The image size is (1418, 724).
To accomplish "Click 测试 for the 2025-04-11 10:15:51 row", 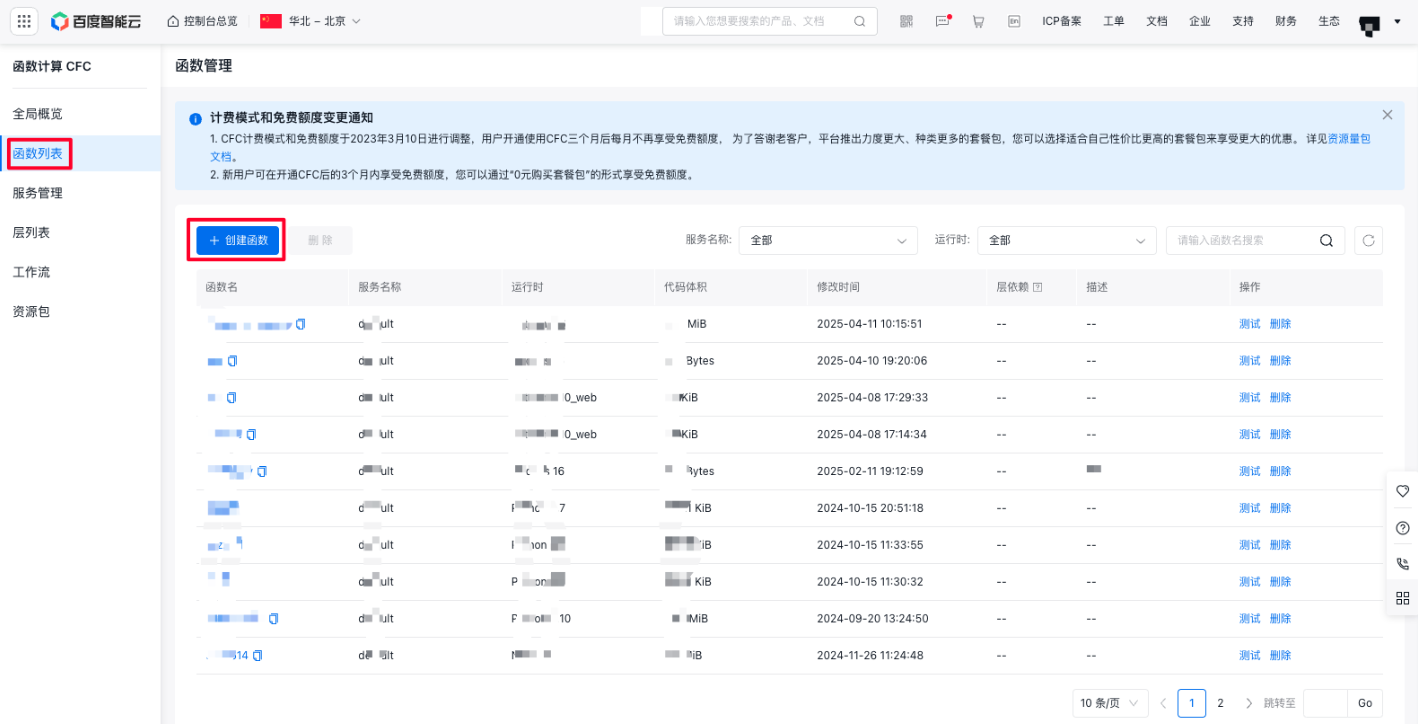I will point(1250,324).
